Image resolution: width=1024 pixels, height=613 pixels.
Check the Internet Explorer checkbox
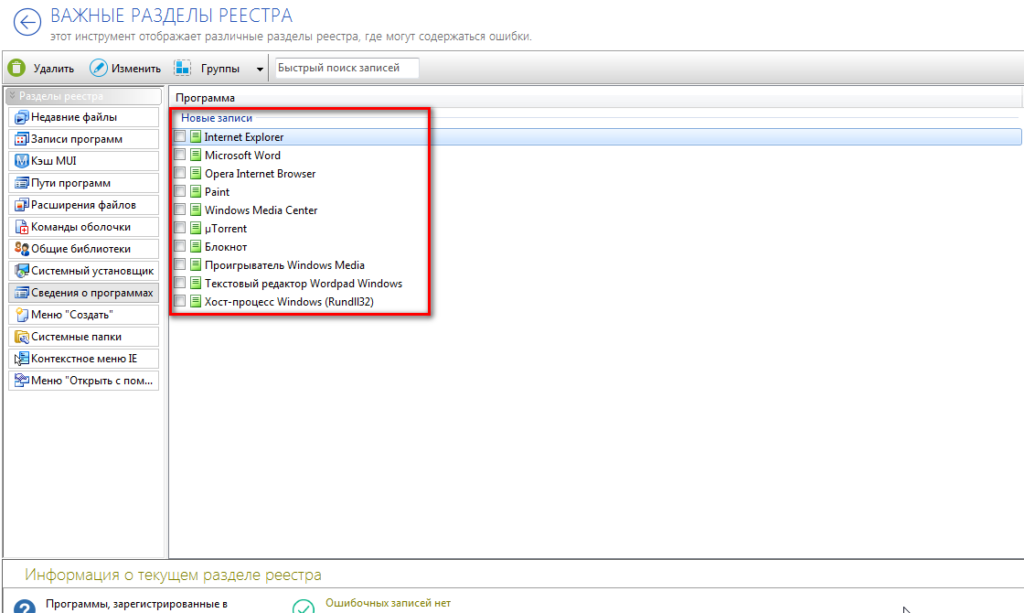pyautogui.click(x=180, y=136)
